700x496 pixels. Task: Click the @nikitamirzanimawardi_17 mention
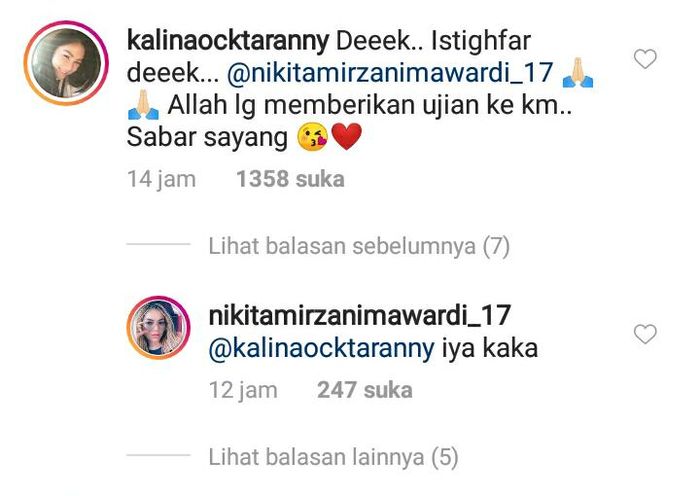pyautogui.click(x=390, y=73)
